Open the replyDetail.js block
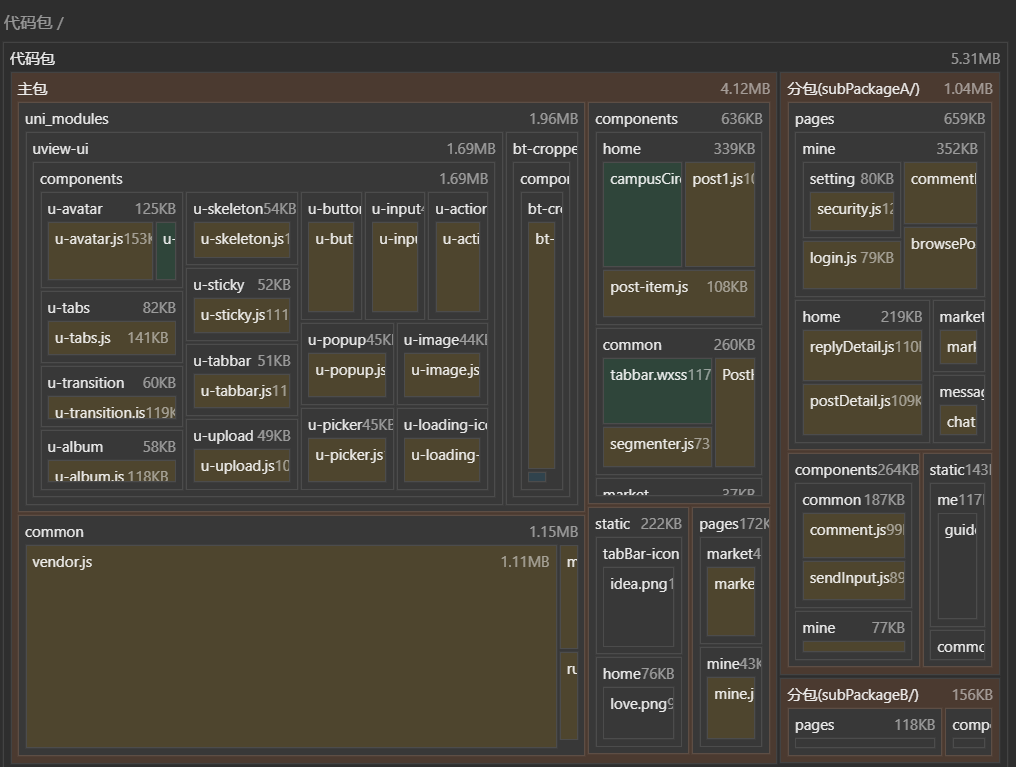The height and width of the screenshot is (767, 1016). (861, 355)
